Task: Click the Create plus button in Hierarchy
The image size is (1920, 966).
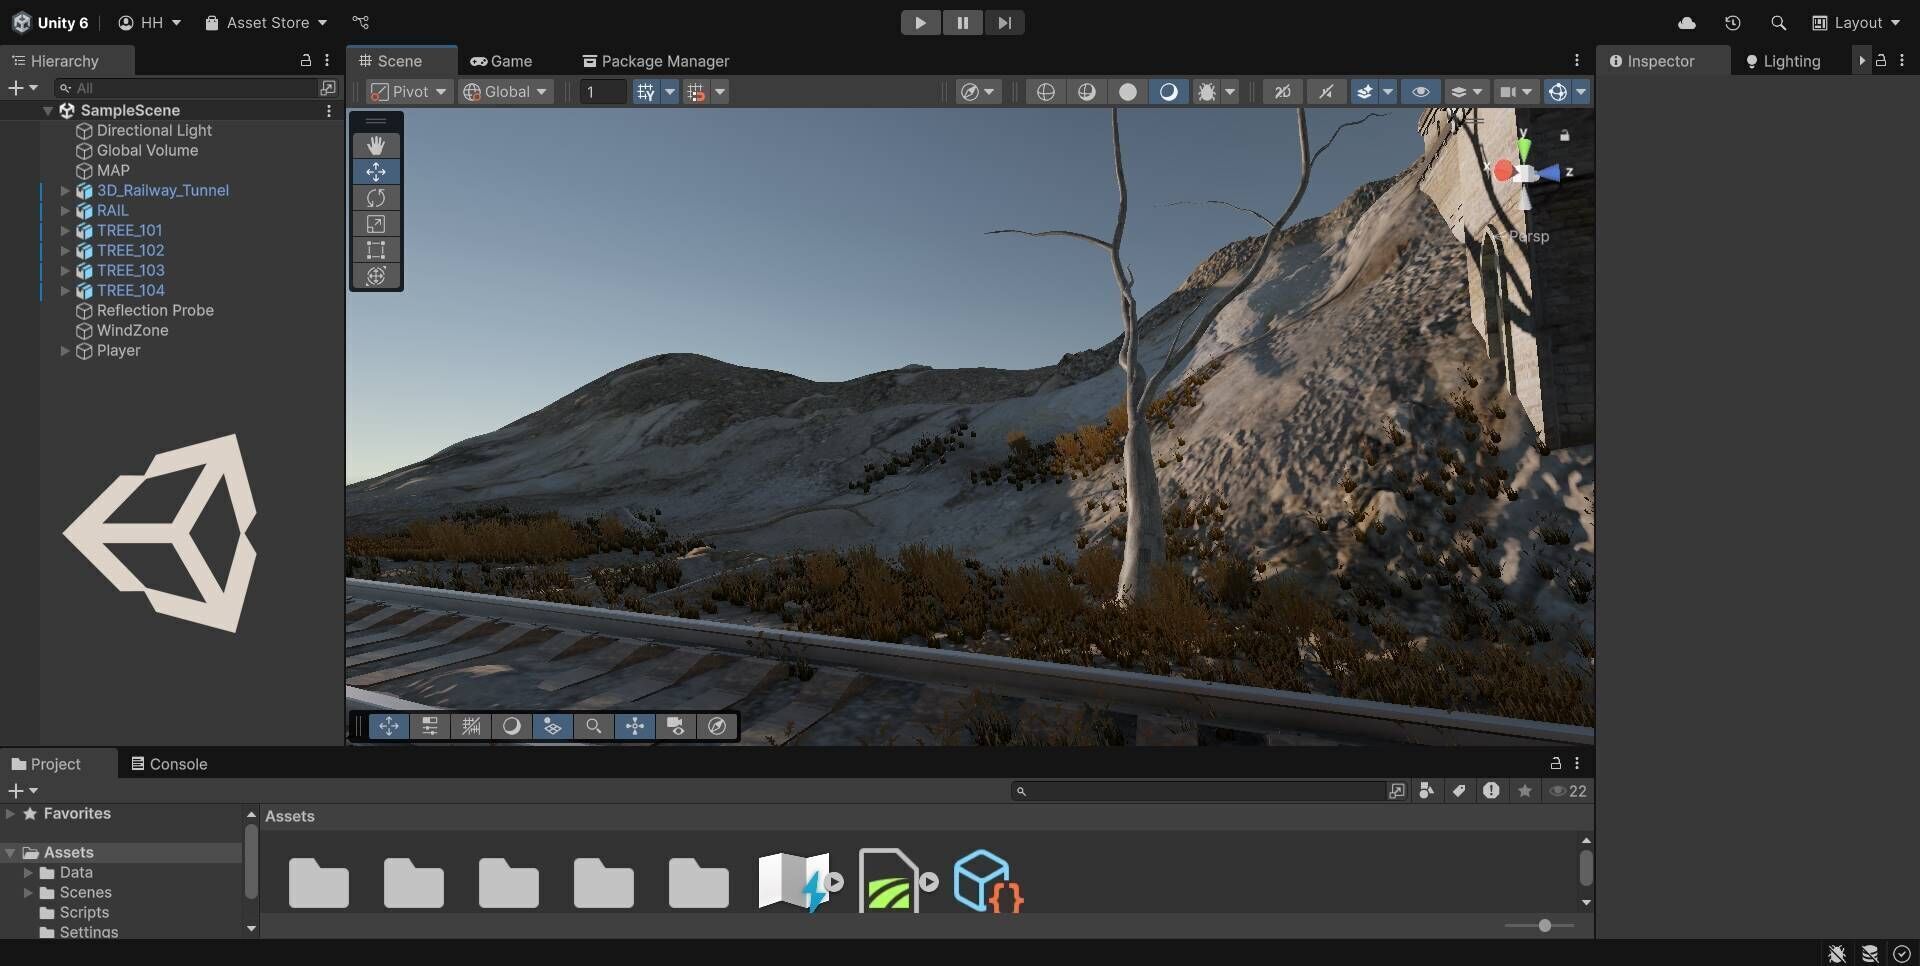Action: pos(16,88)
